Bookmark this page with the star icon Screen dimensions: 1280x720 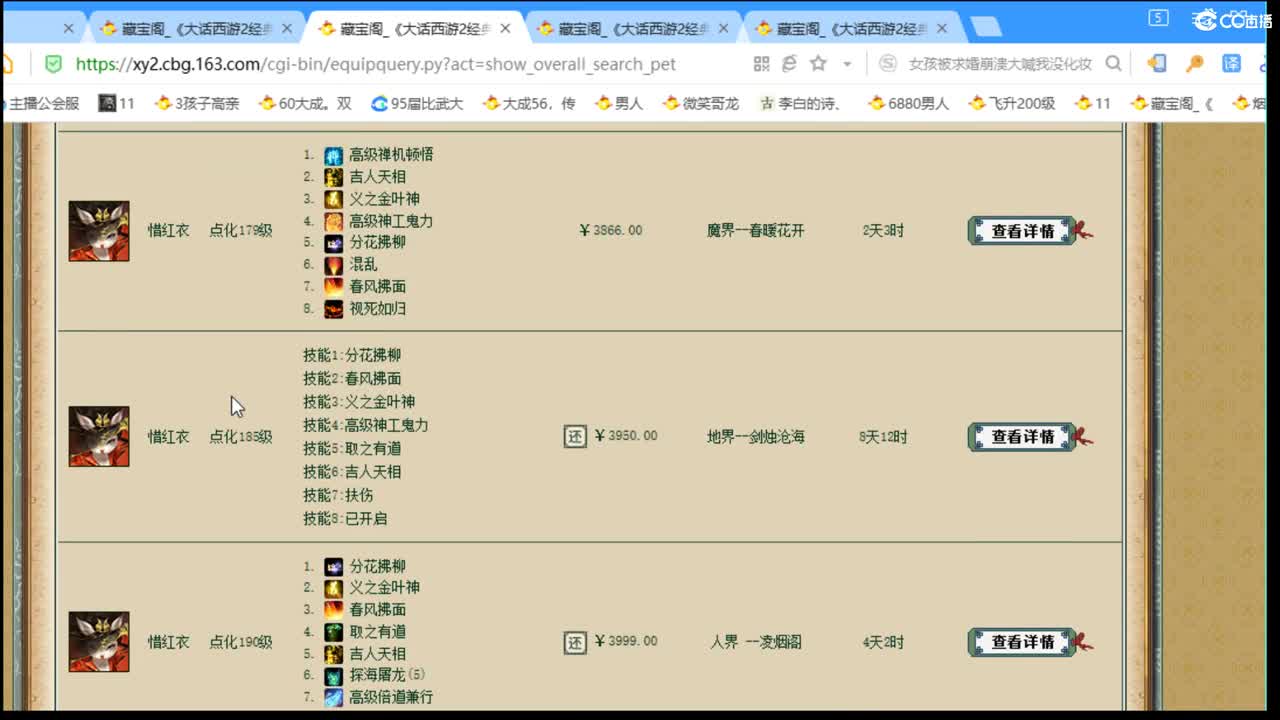(818, 64)
